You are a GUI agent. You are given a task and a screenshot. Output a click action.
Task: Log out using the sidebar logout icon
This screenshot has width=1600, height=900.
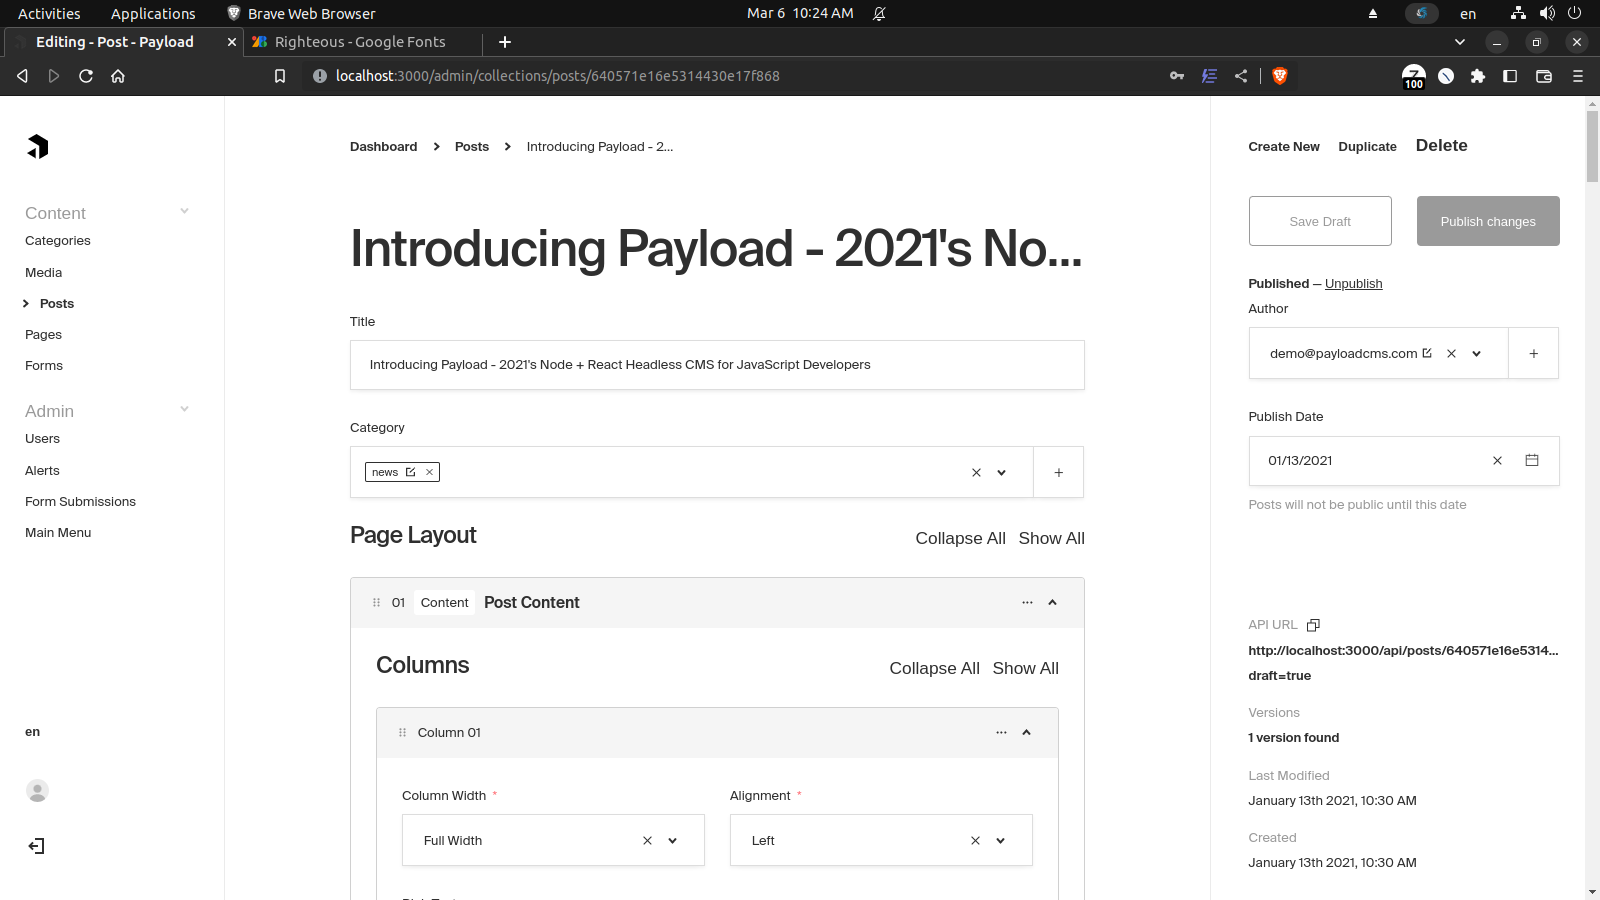pos(37,846)
